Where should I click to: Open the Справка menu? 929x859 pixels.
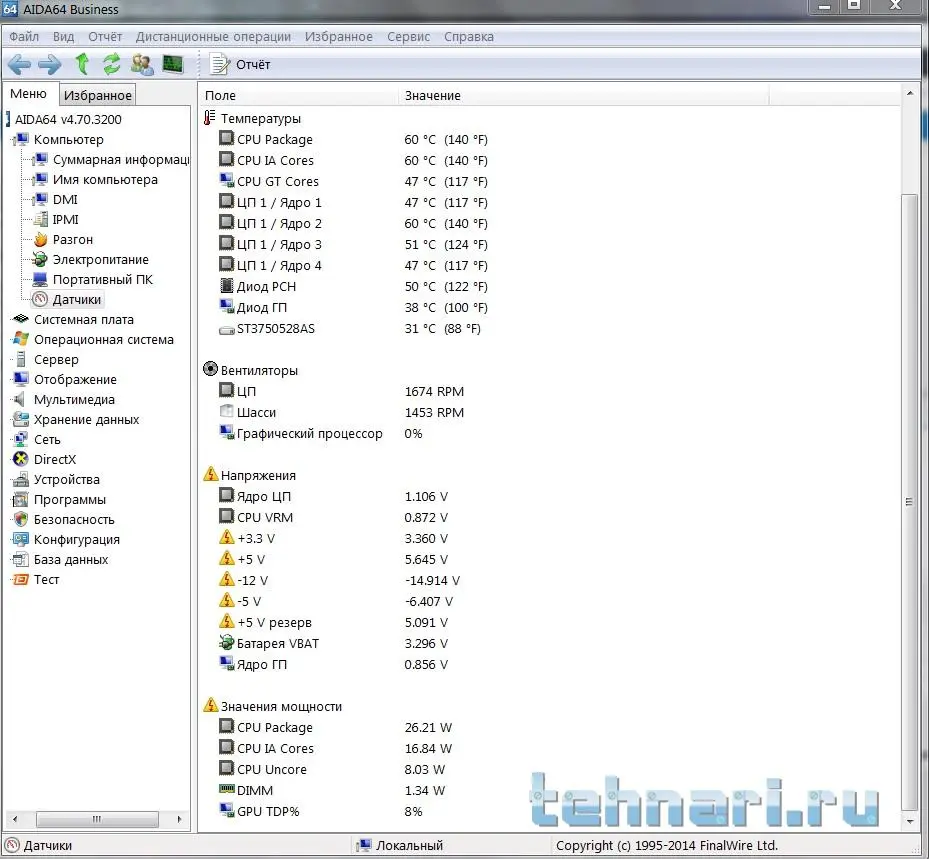coord(469,37)
